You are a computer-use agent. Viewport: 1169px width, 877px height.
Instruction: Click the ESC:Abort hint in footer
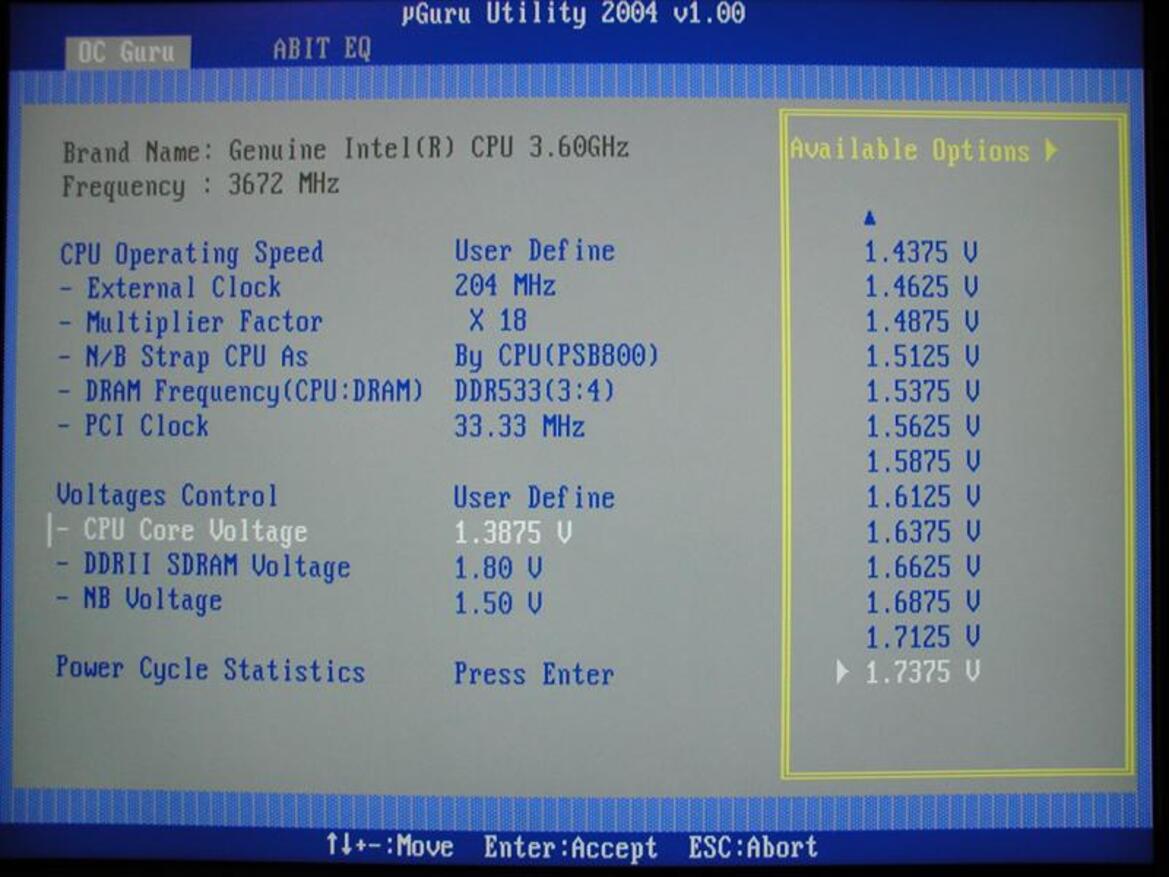[x=753, y=847]
